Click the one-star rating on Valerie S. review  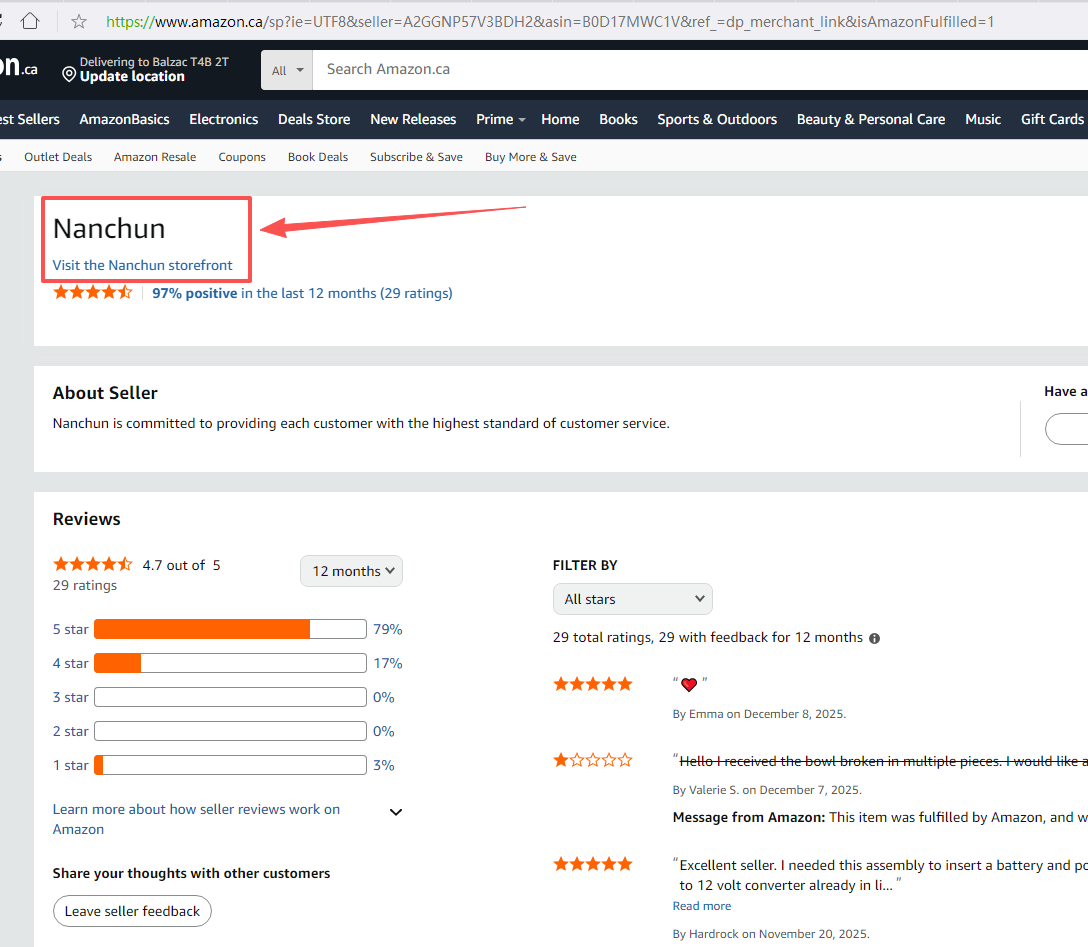[x=593, y=760]
